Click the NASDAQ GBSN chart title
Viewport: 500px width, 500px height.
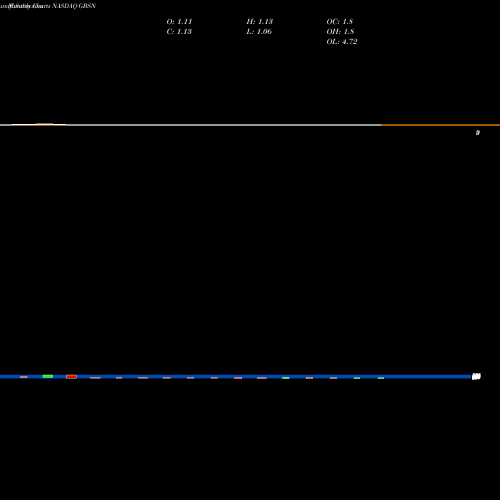pos(74,6)
